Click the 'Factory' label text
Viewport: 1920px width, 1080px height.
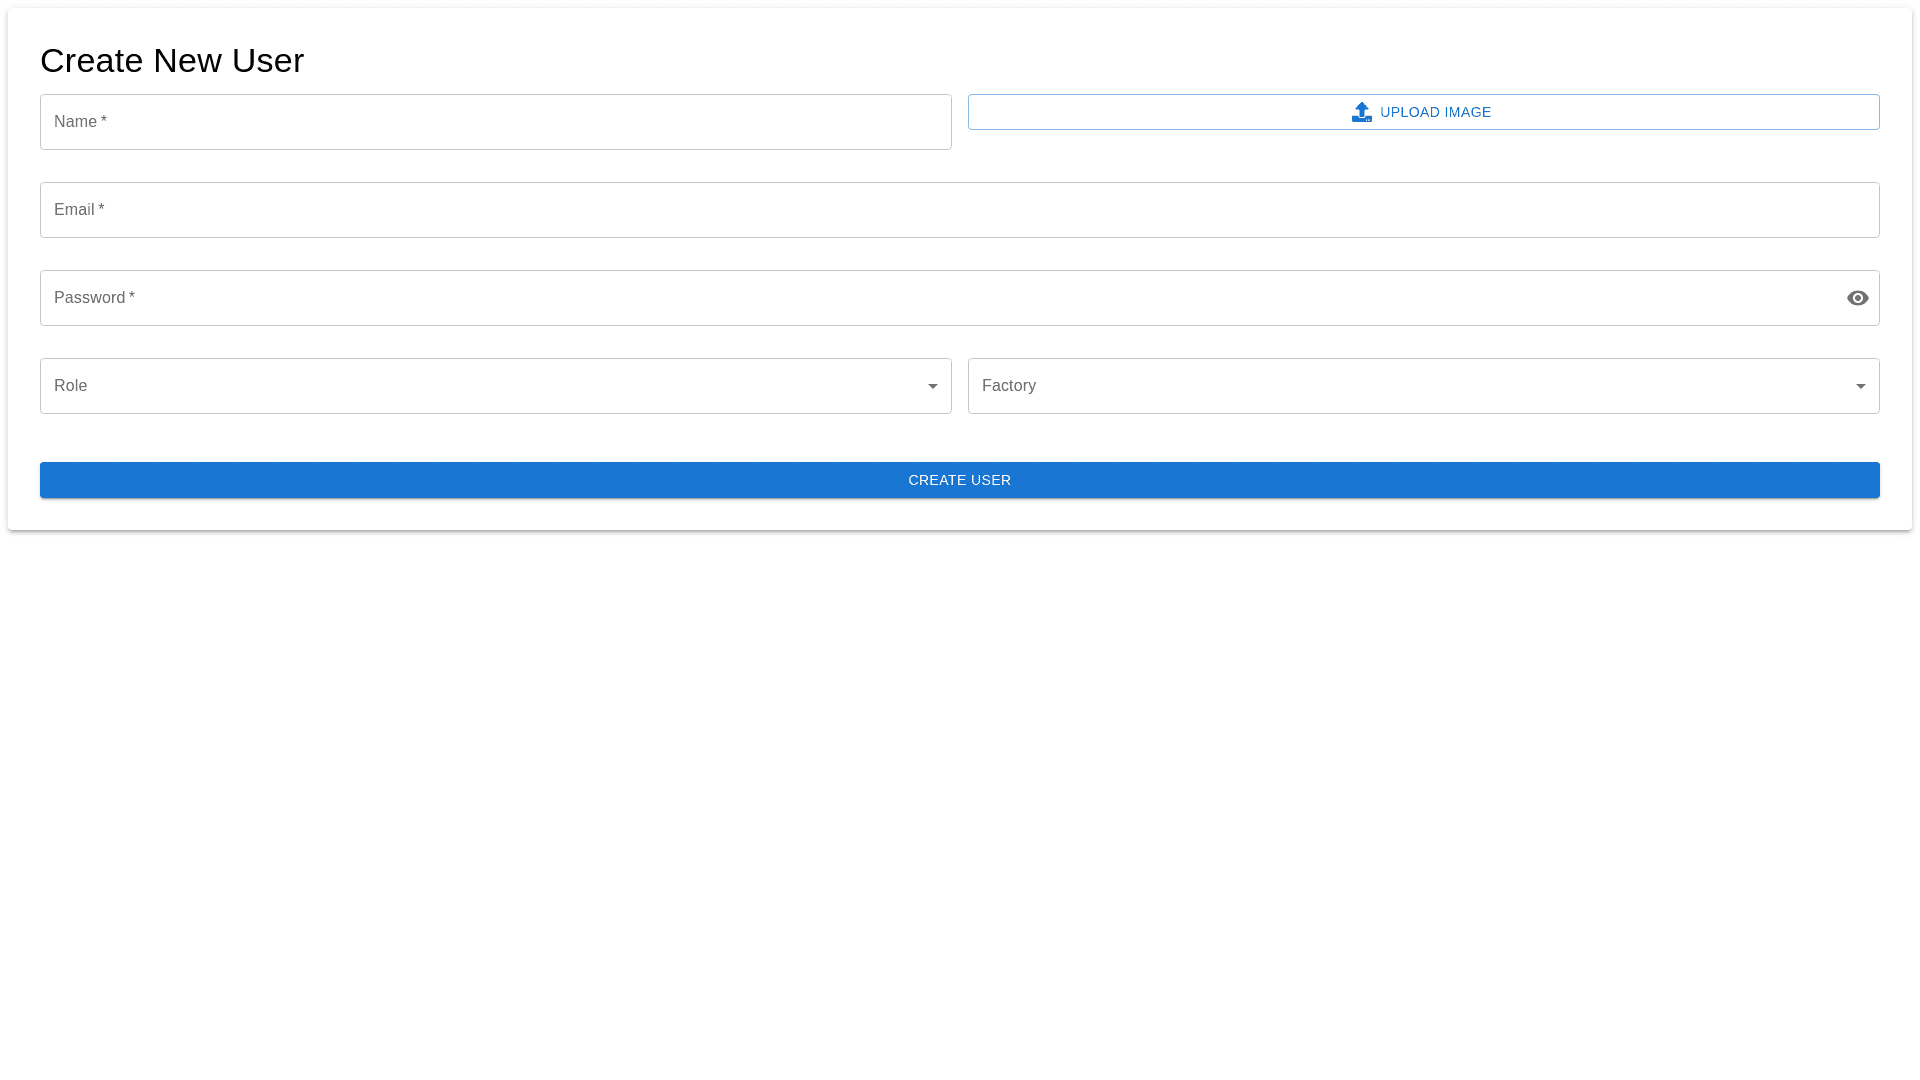tap(1008, 386)
